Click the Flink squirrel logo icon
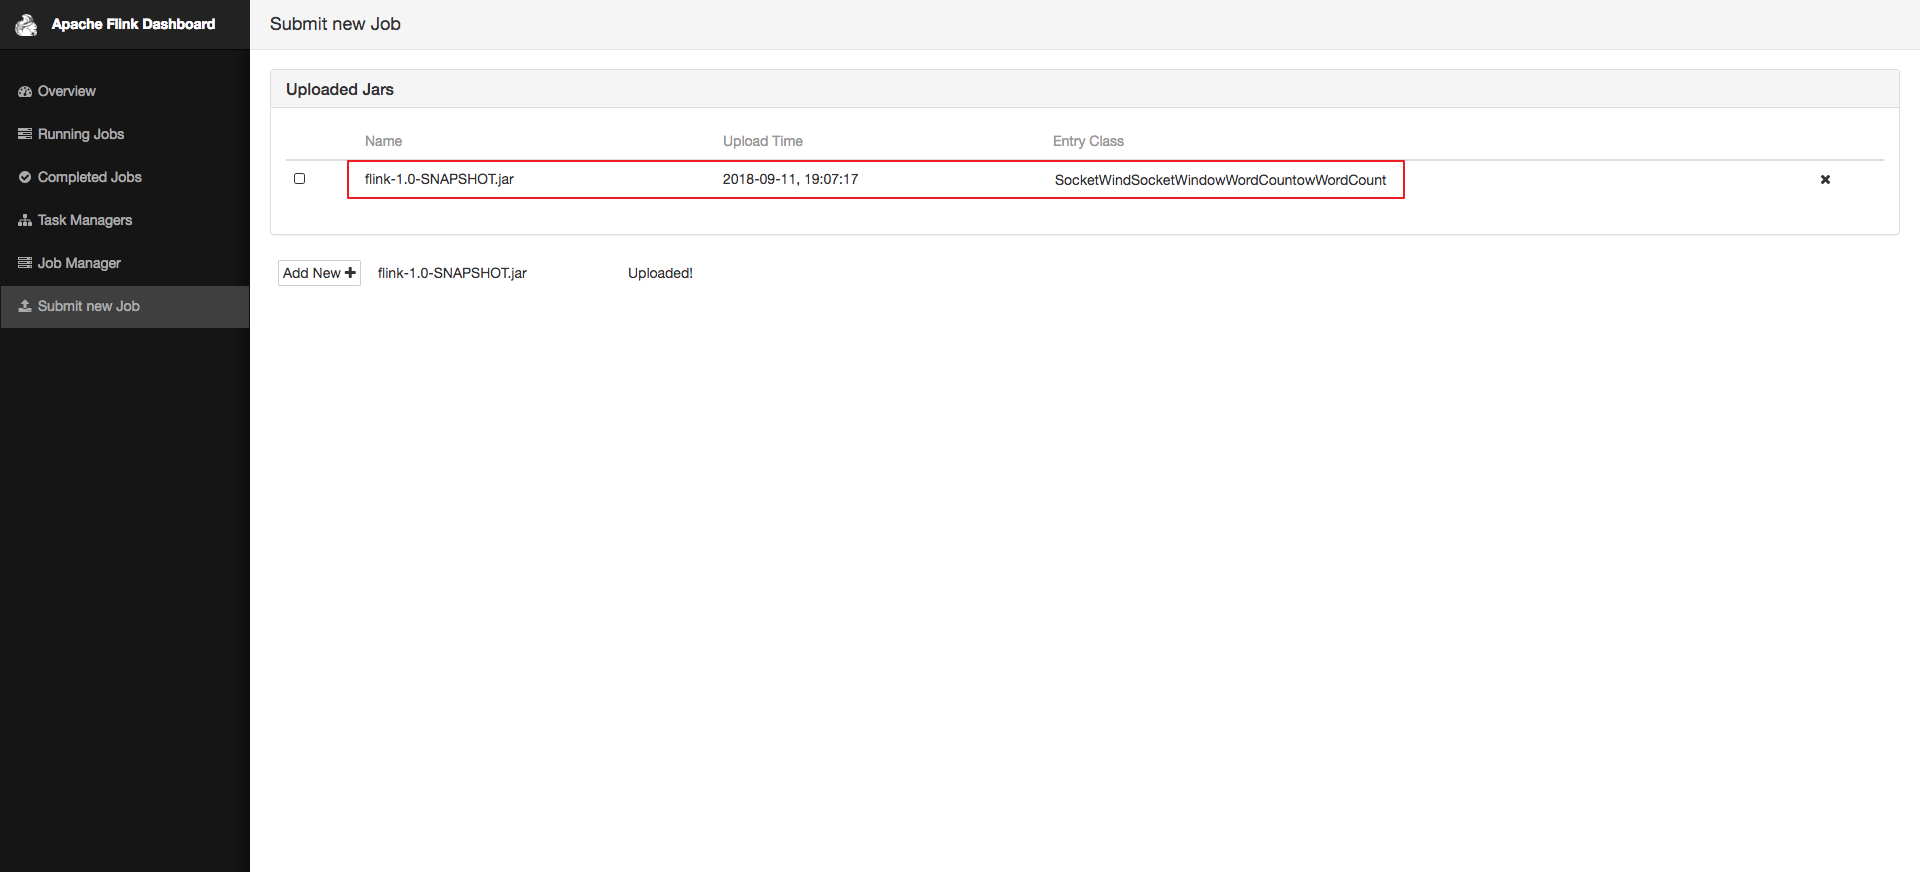Image resolution: width=1920 pixels, height=872 pixels. click(x=26, y=25)
